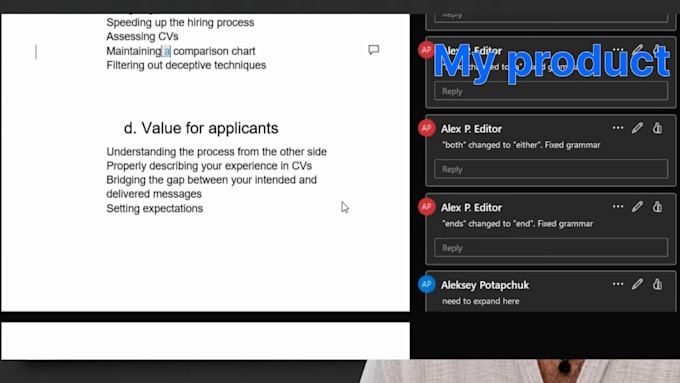
Task: Like the "need to expand here" comment
Action: click(657, 284)
